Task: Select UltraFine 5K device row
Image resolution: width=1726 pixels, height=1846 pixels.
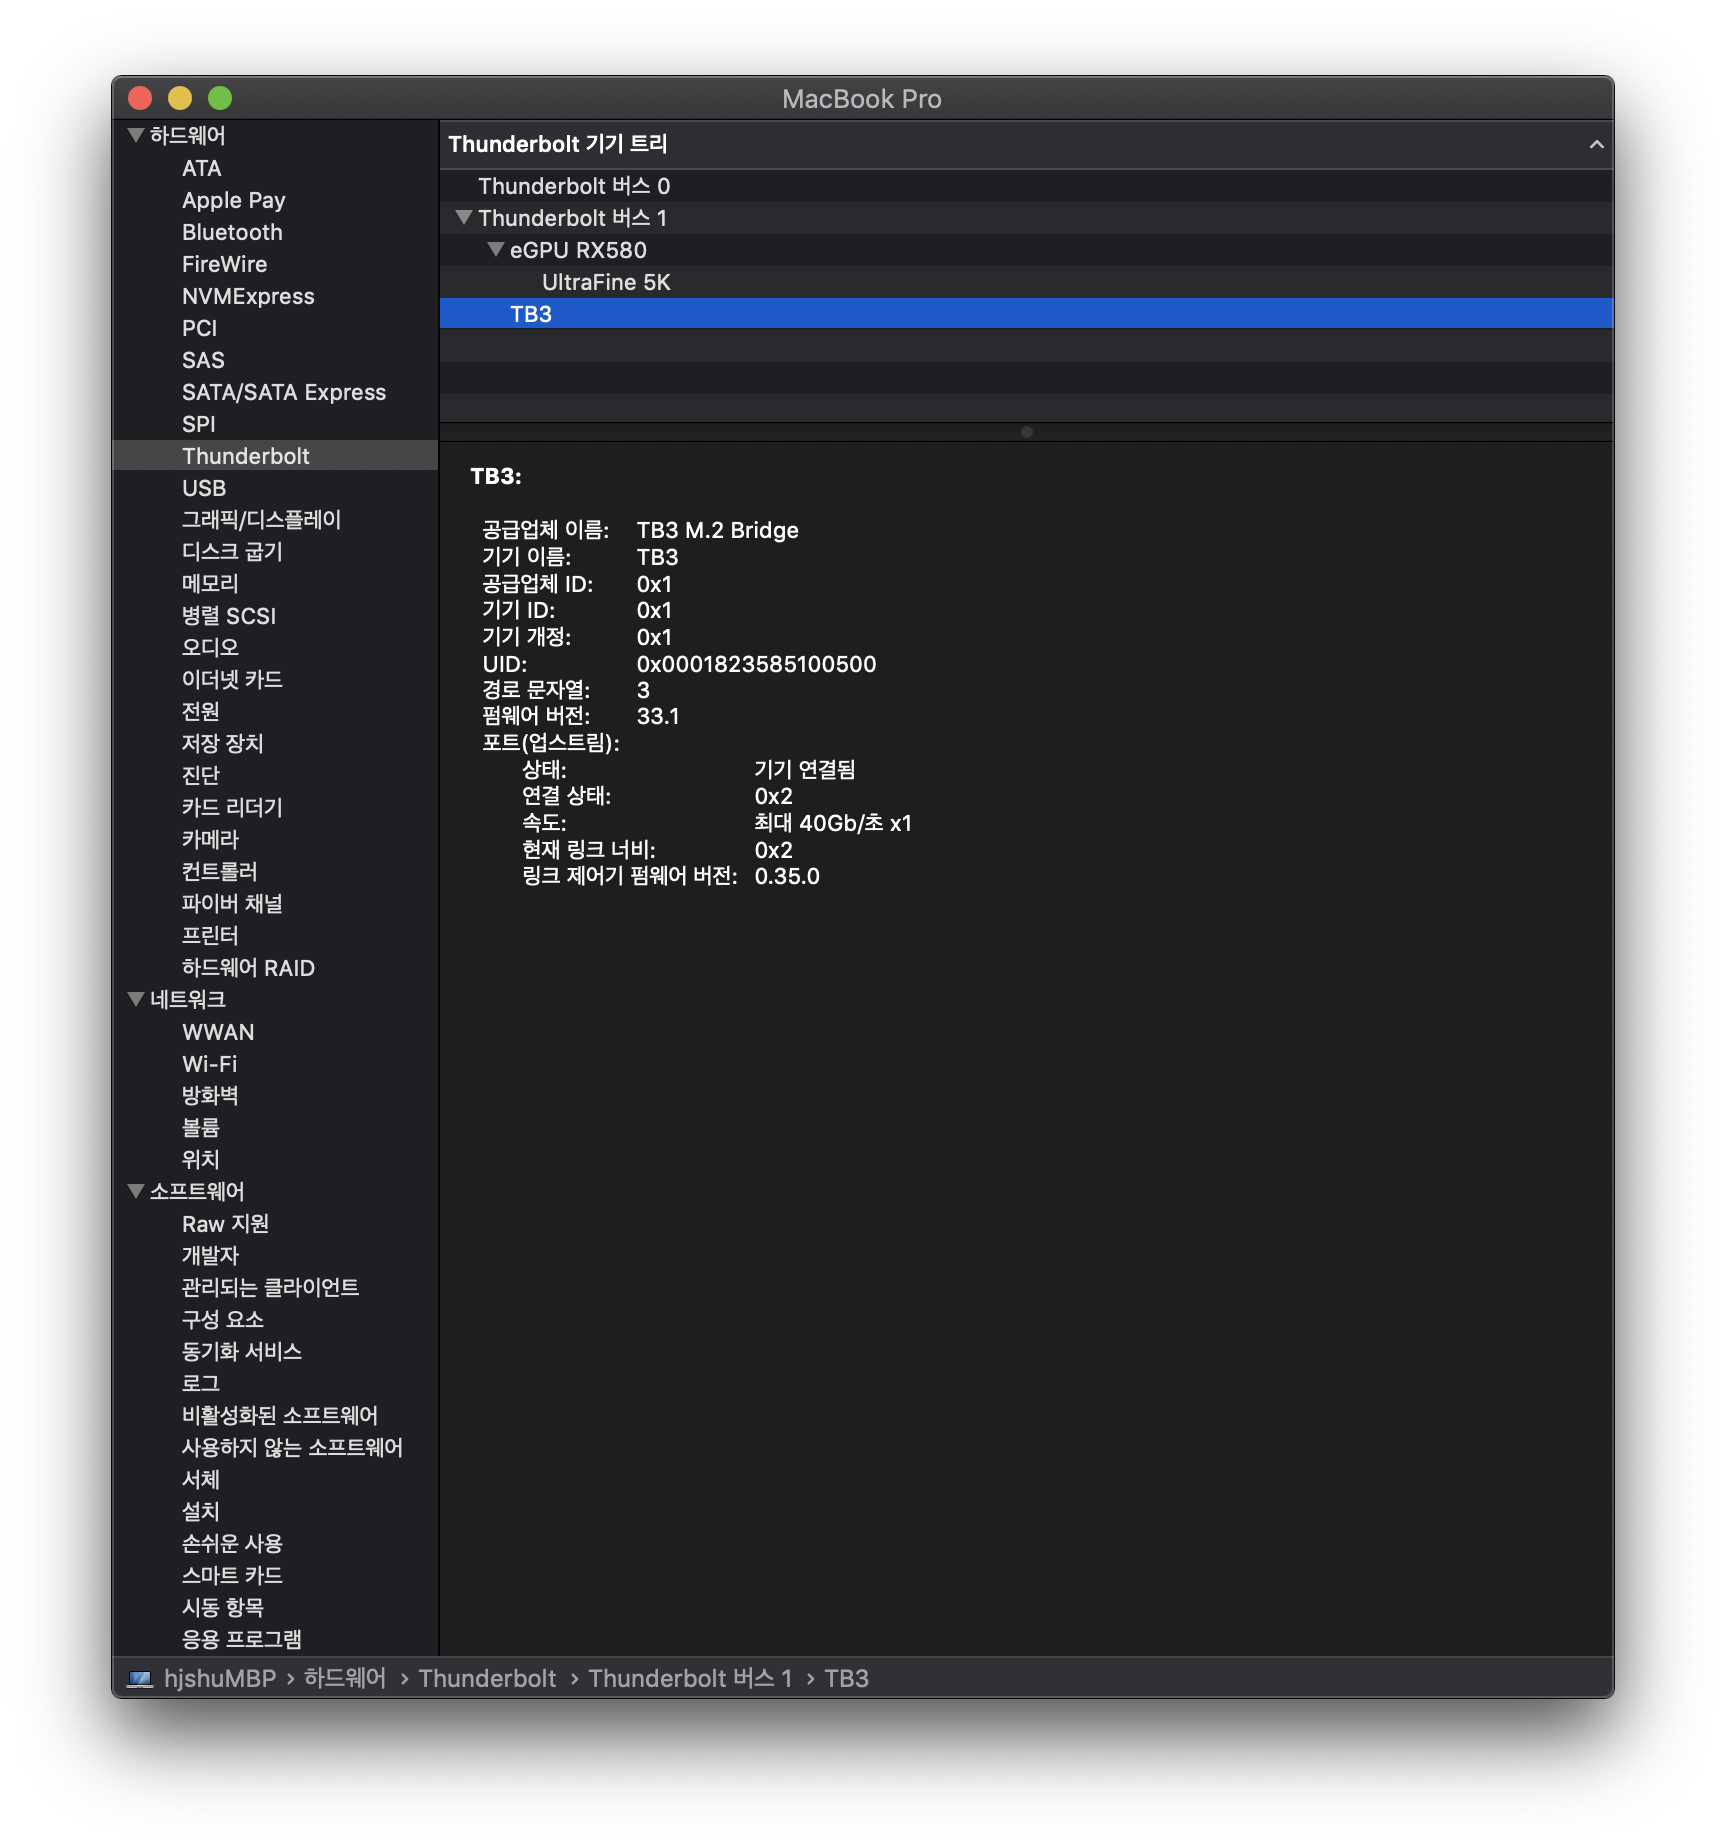Action: tap(1026, 282)
